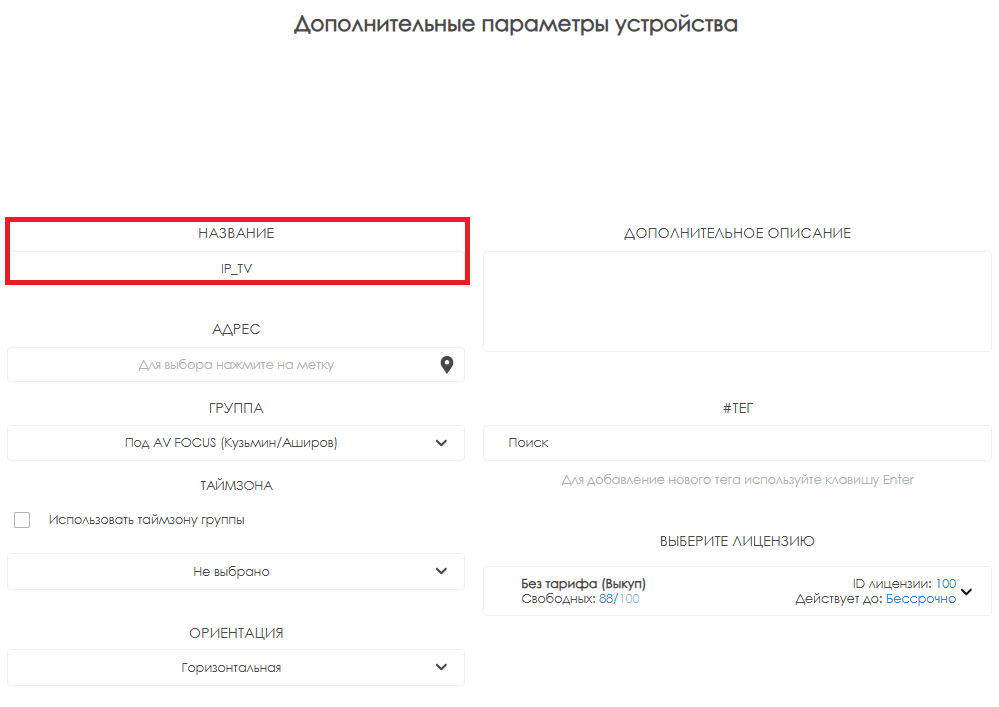999x707 pixels.
Task: Click the Использовать таймзону группы label text
Action: [146, 520]
